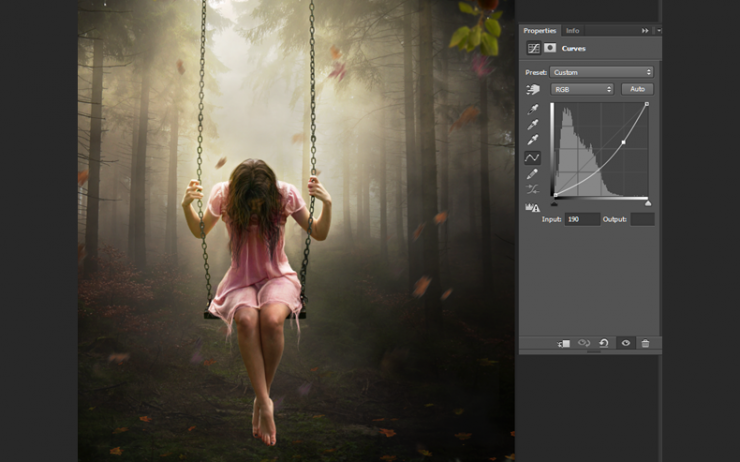The height and width of the screenshot is (462, 740).
Task: Reset curves to adjustment defaults
Action: pyautogui.click(x=604, y=343)
